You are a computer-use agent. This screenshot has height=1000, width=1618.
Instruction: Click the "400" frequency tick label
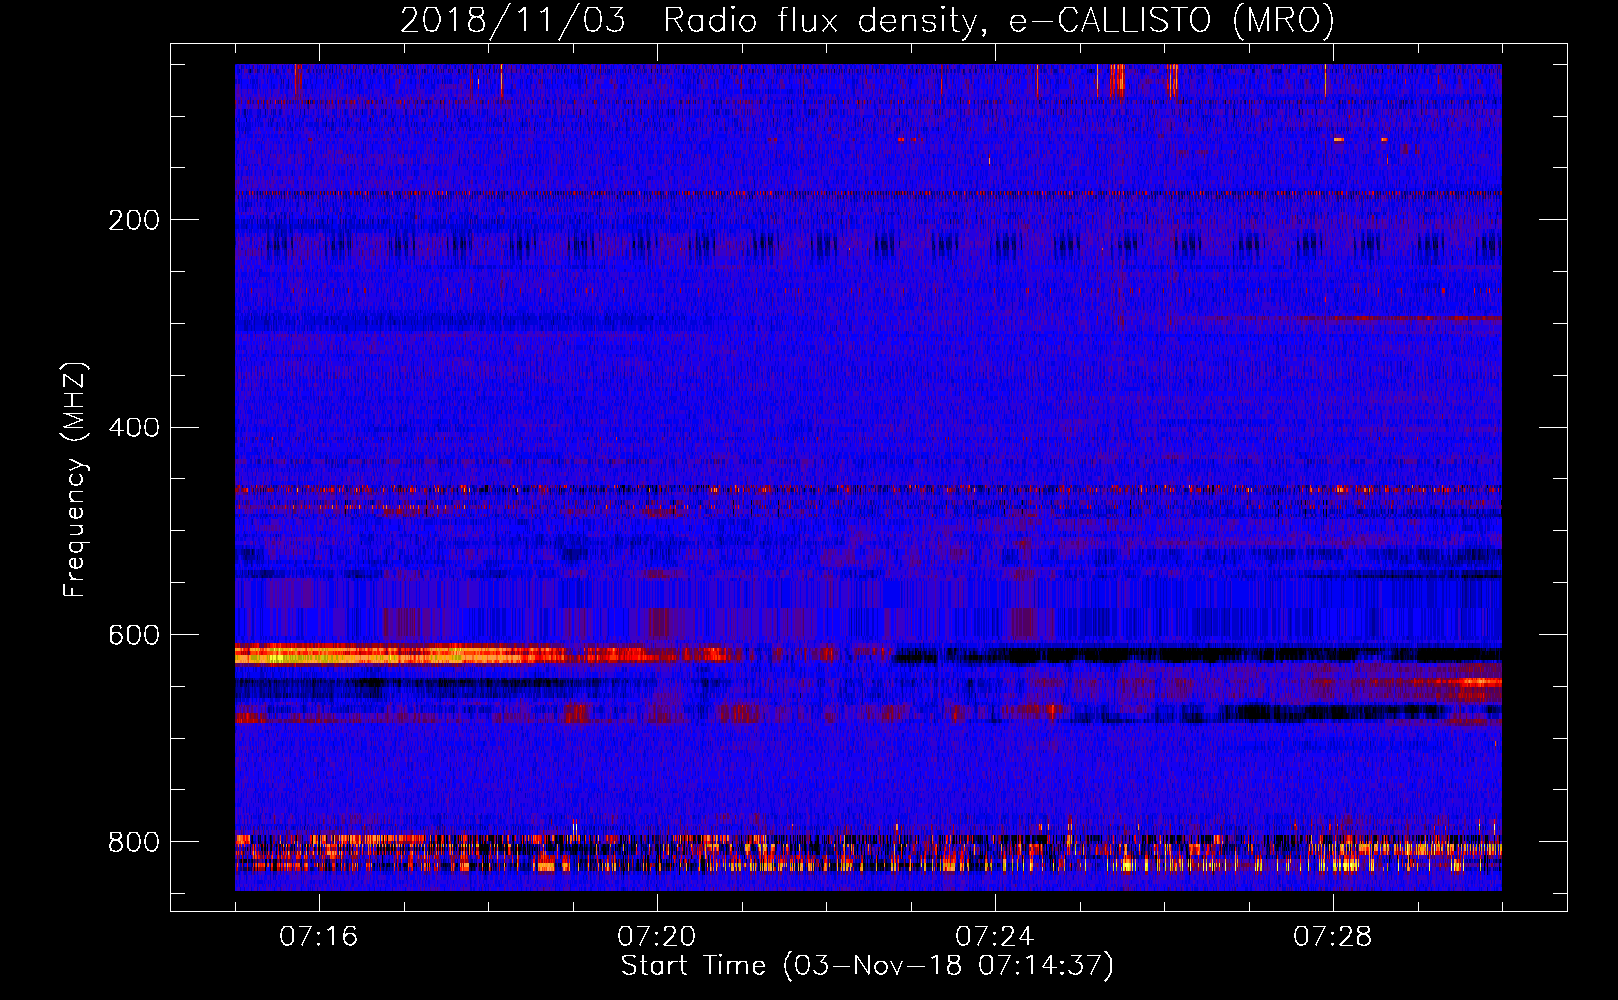pos(134,428)
